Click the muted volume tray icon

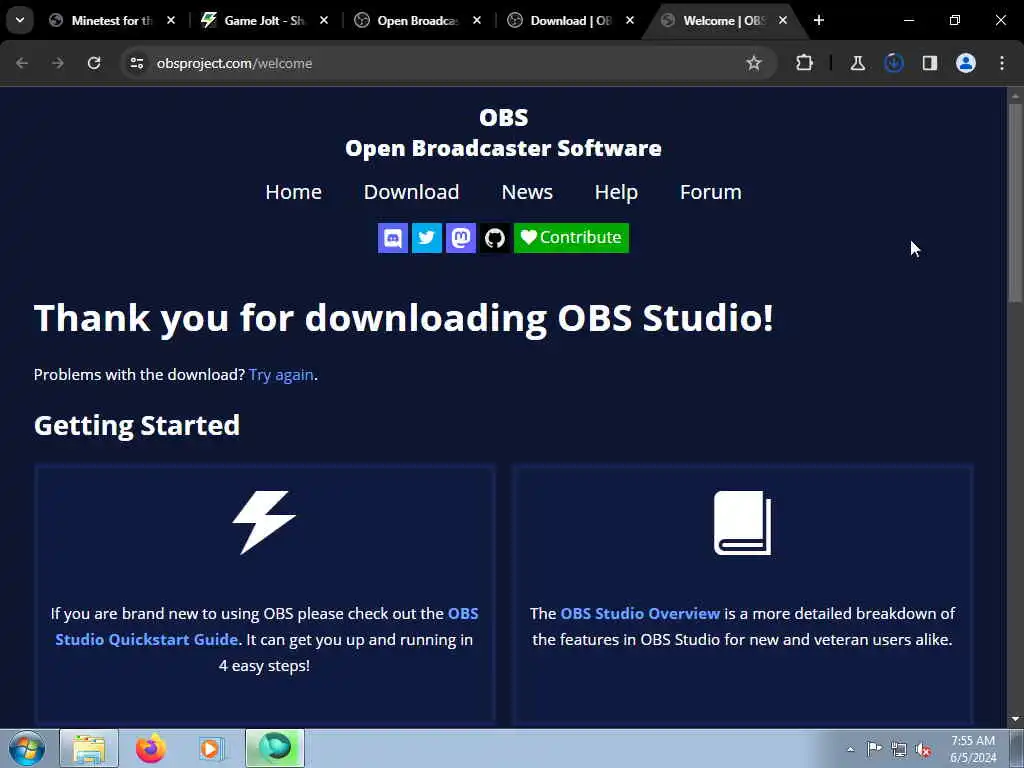[x=923, y=749]
